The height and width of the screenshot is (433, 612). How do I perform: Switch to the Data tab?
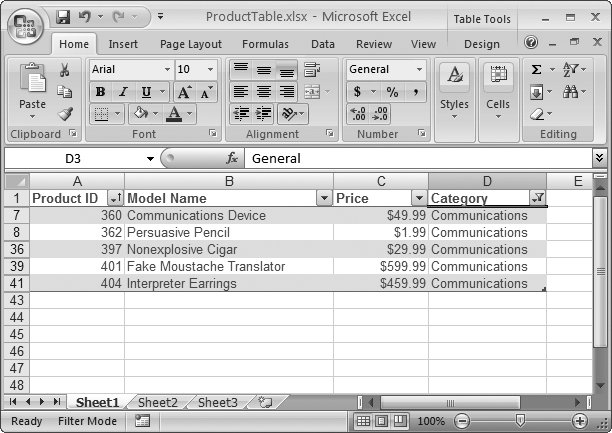click(x=323, y=44)
